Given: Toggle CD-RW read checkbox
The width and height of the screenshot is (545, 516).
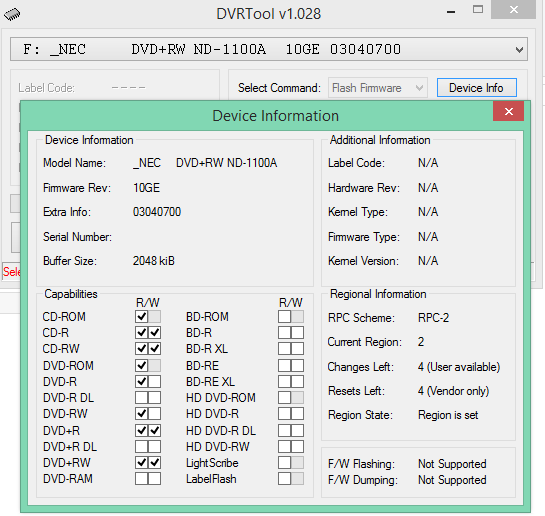Looking at the screenshot, I should pos(141,349).
